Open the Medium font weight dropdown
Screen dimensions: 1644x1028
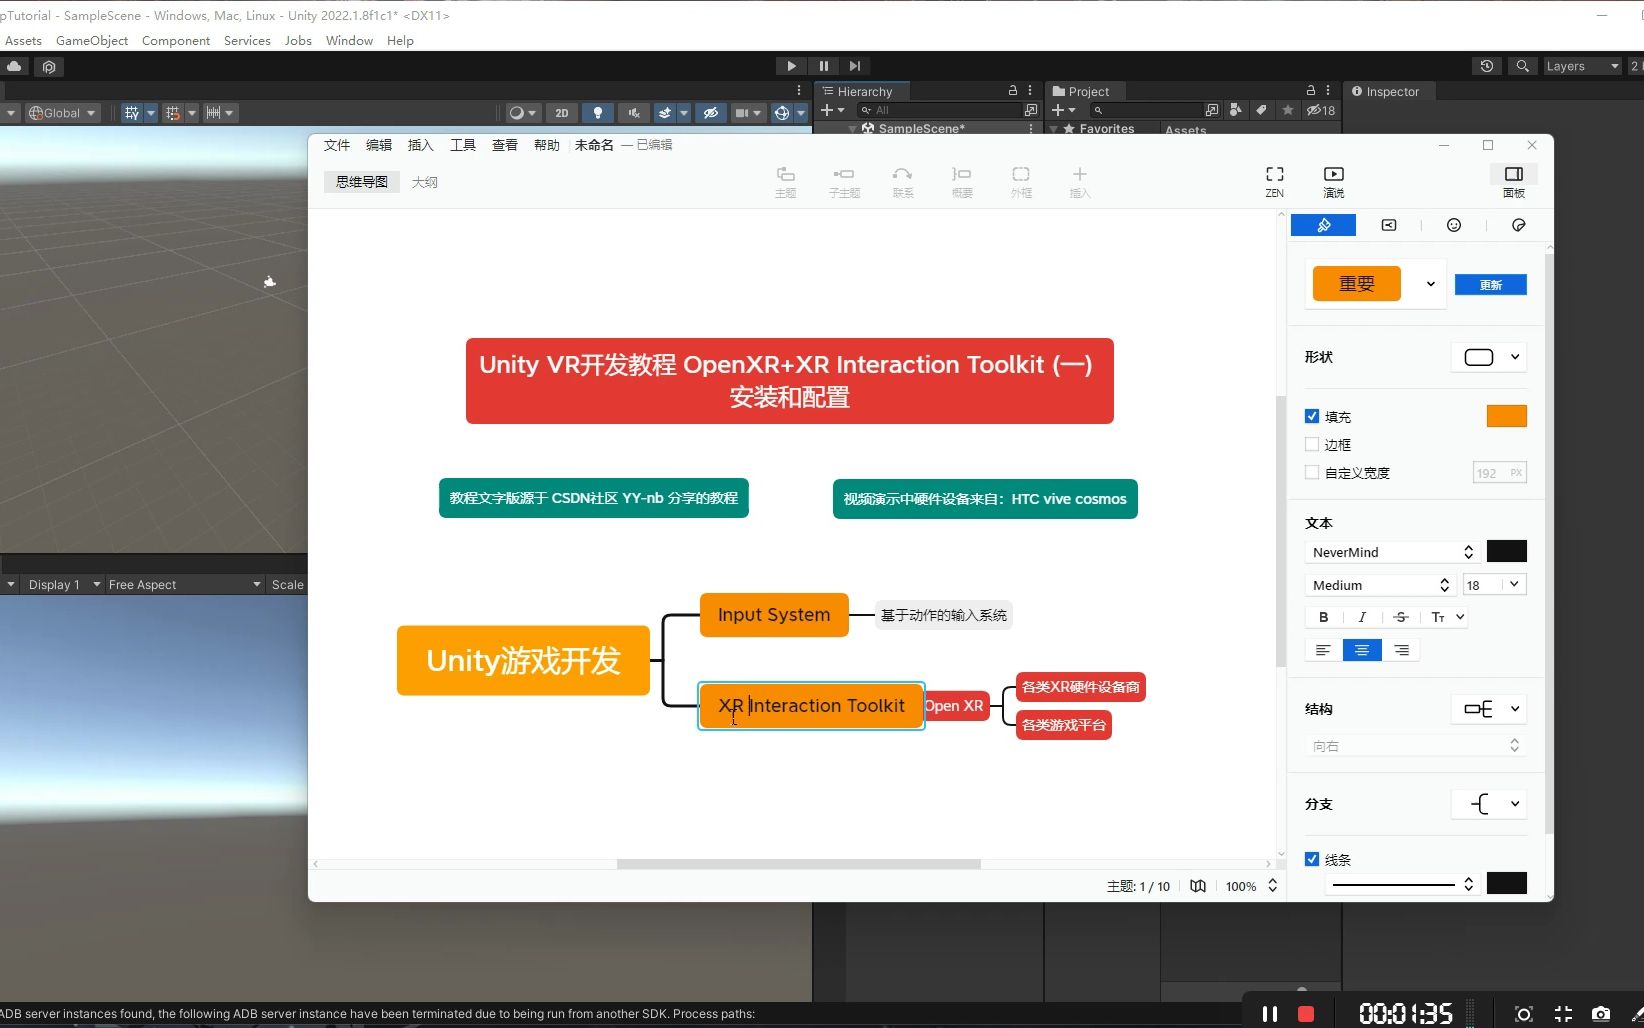(x=1380, y=585)
